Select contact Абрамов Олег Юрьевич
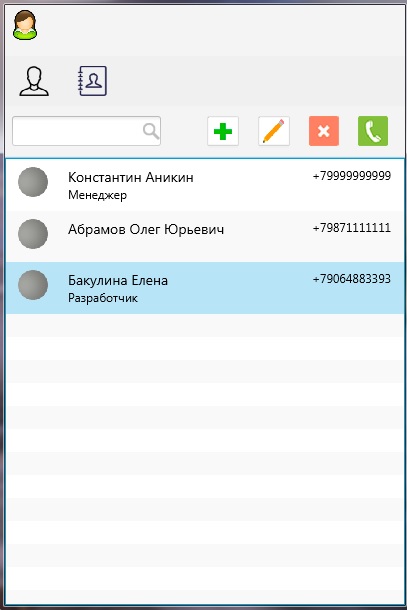 point(205,237)
